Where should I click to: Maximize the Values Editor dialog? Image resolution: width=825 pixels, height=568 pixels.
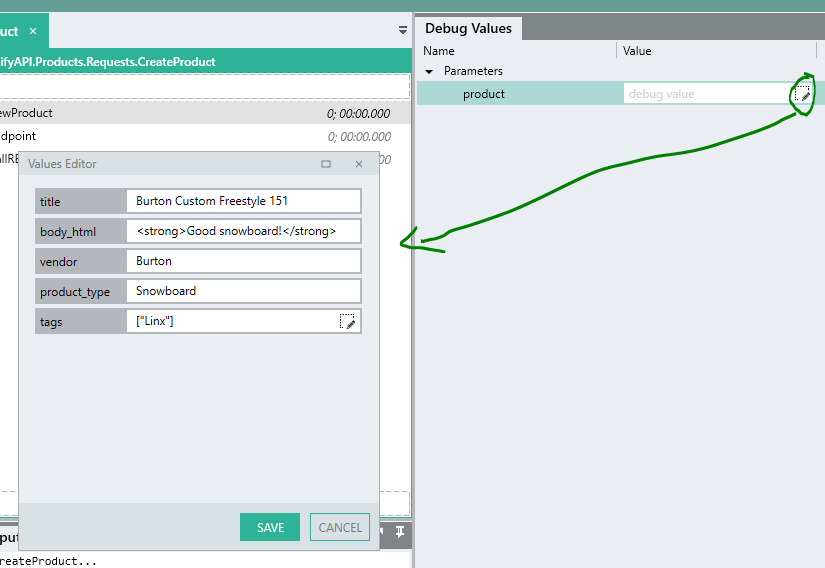[x=326, y=164]
